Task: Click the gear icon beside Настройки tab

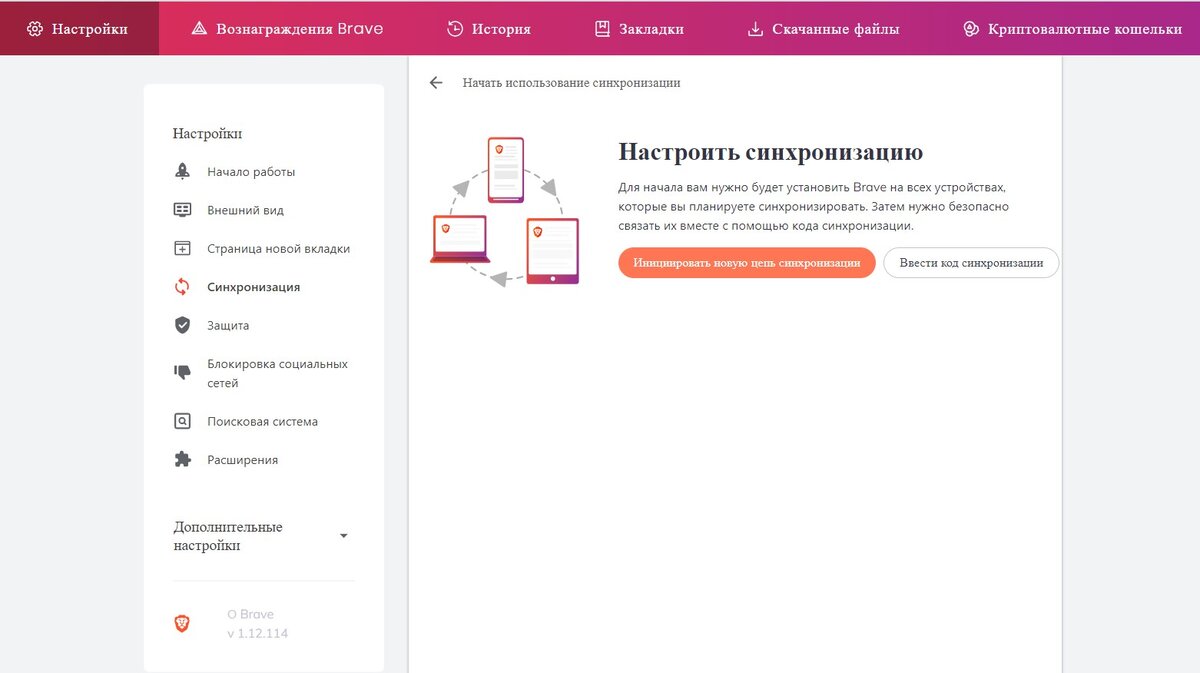Action: pos(35,29)
